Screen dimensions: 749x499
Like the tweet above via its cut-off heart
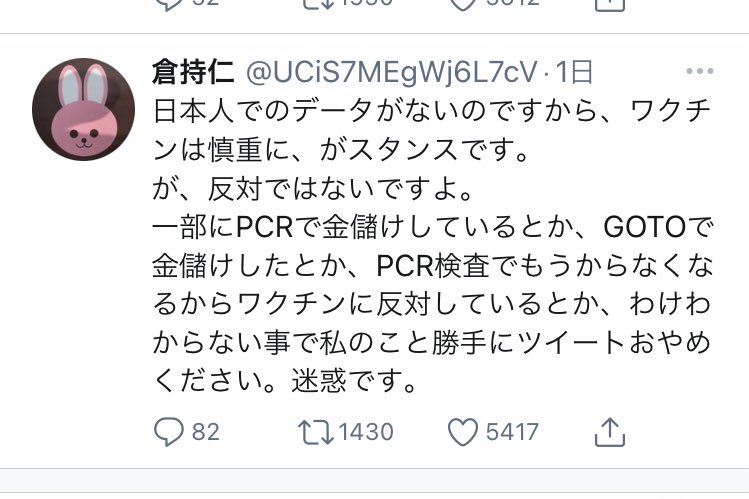coord(462,4)
